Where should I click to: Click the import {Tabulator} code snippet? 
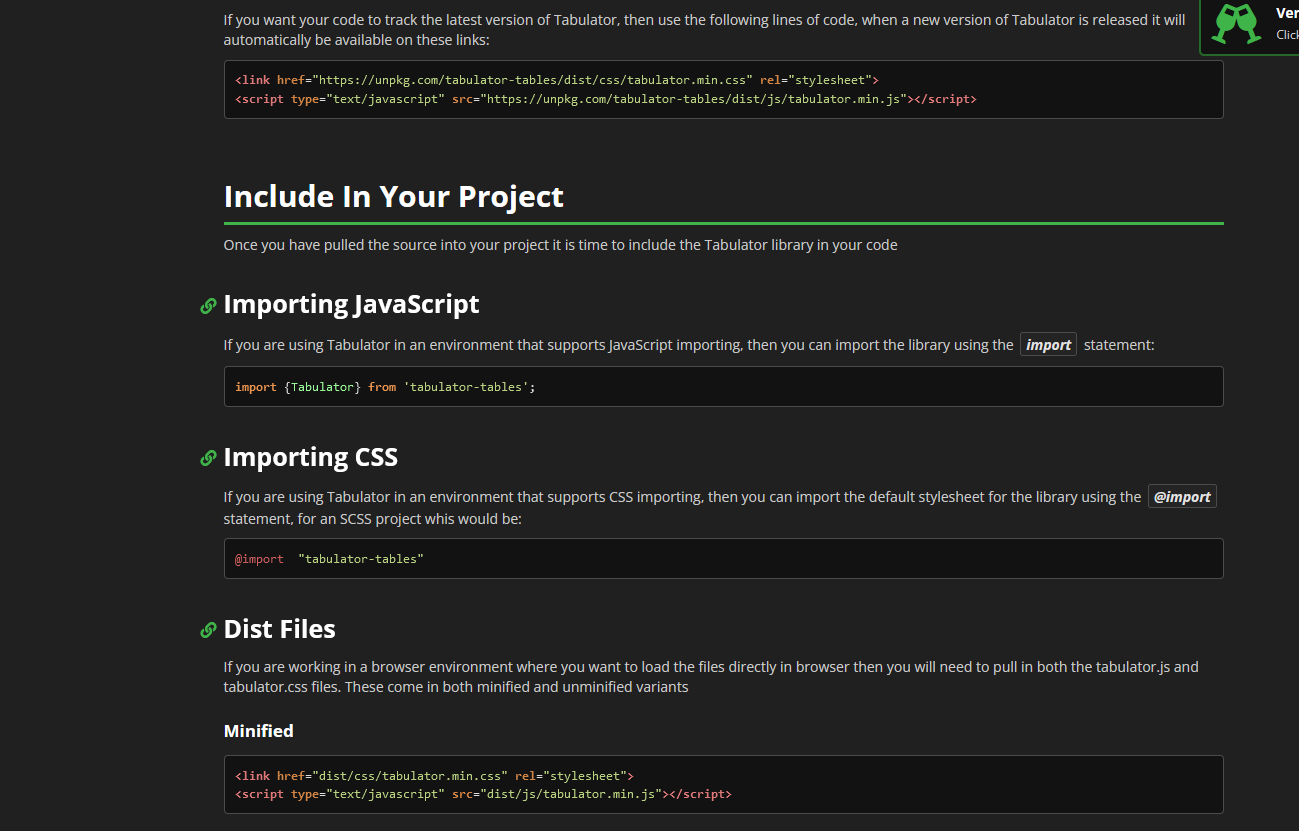385,386
